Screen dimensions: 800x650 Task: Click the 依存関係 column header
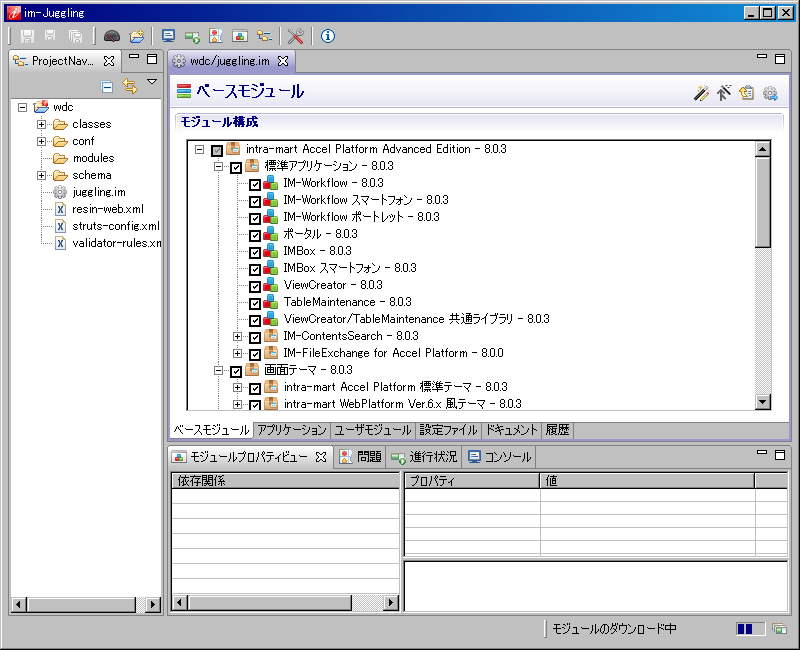point(286,481)
